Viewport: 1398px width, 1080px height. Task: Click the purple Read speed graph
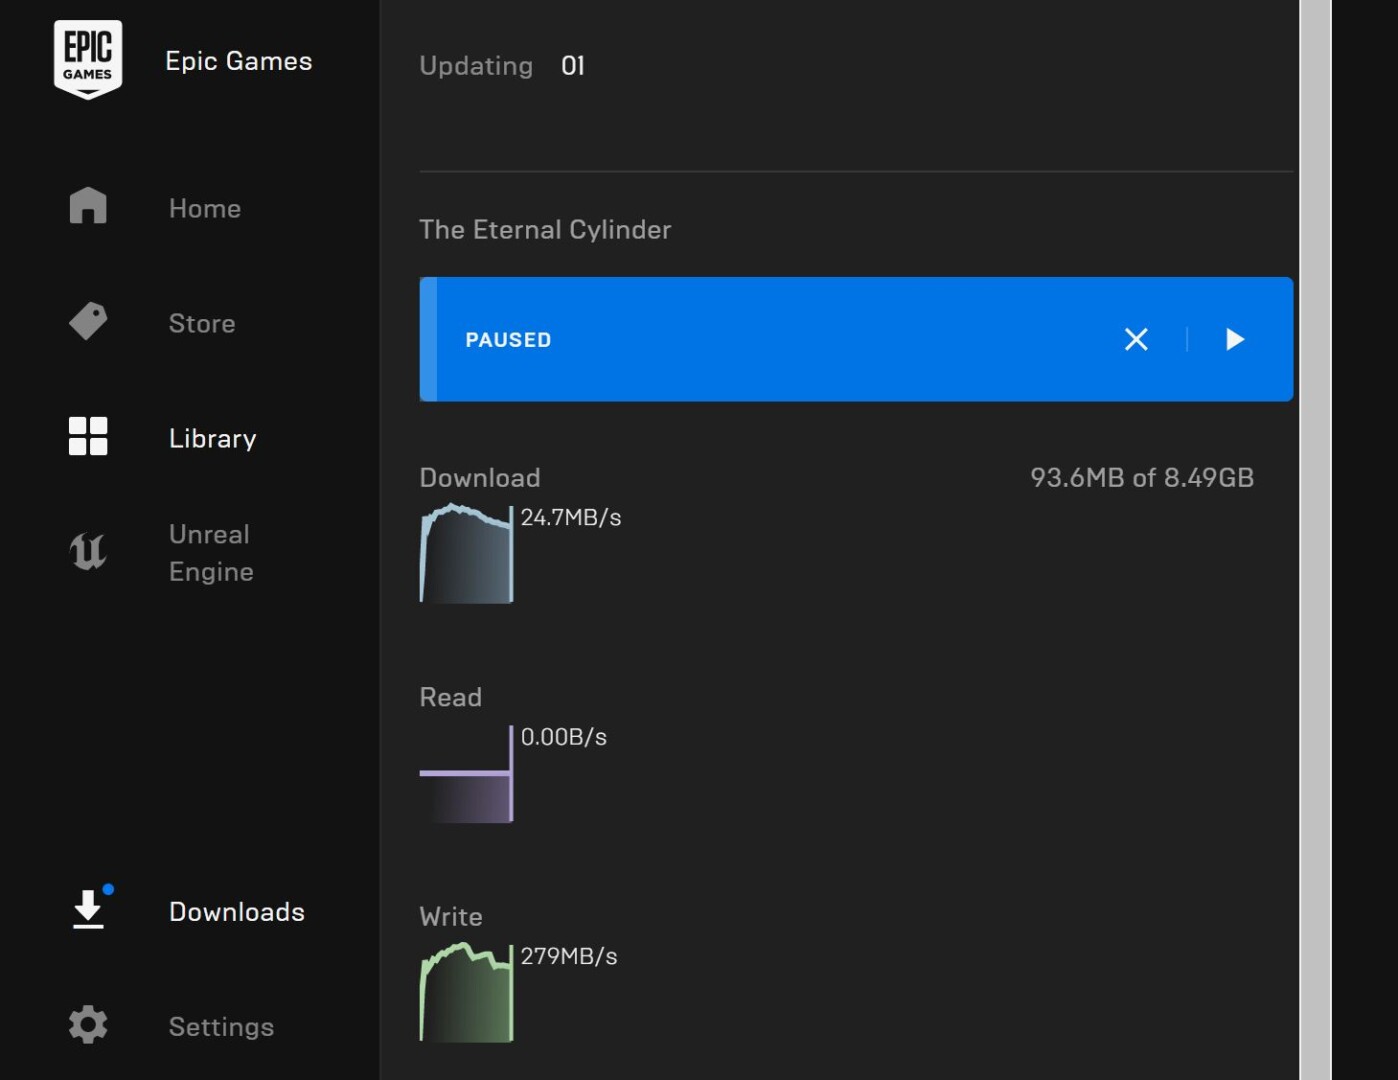click(466, 775)
